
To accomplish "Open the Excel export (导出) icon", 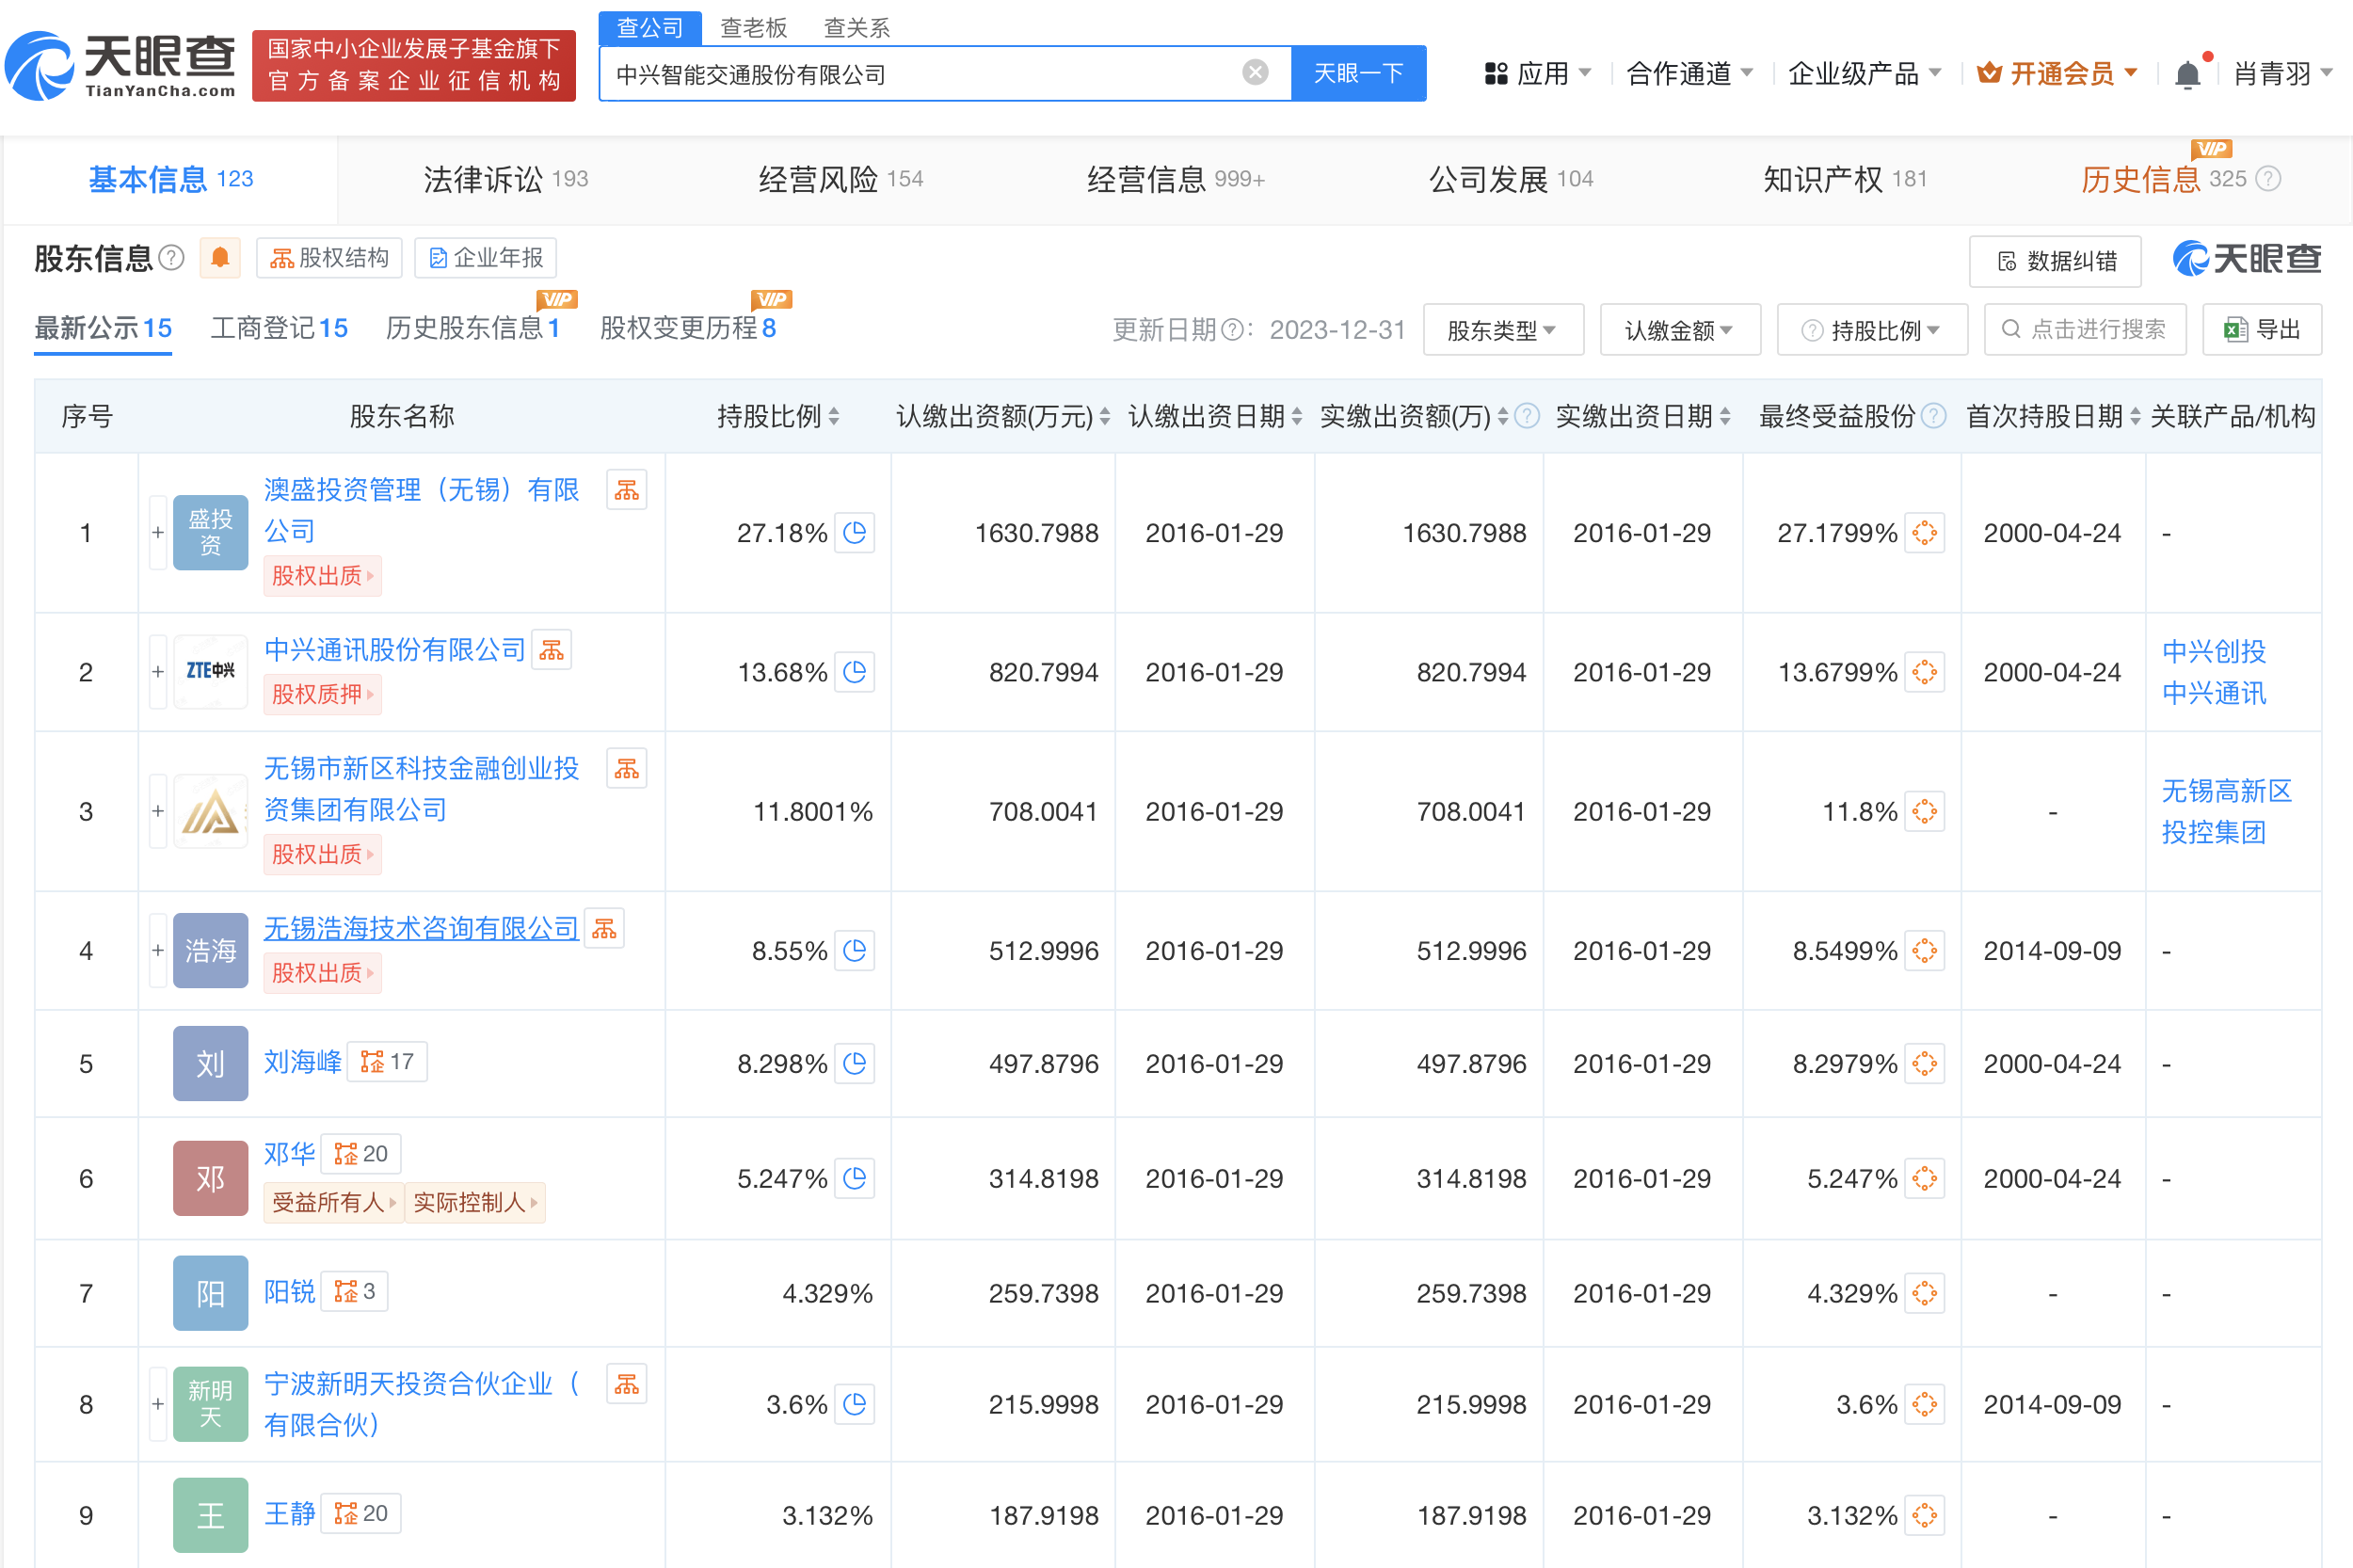I will tap(2261, 329).
